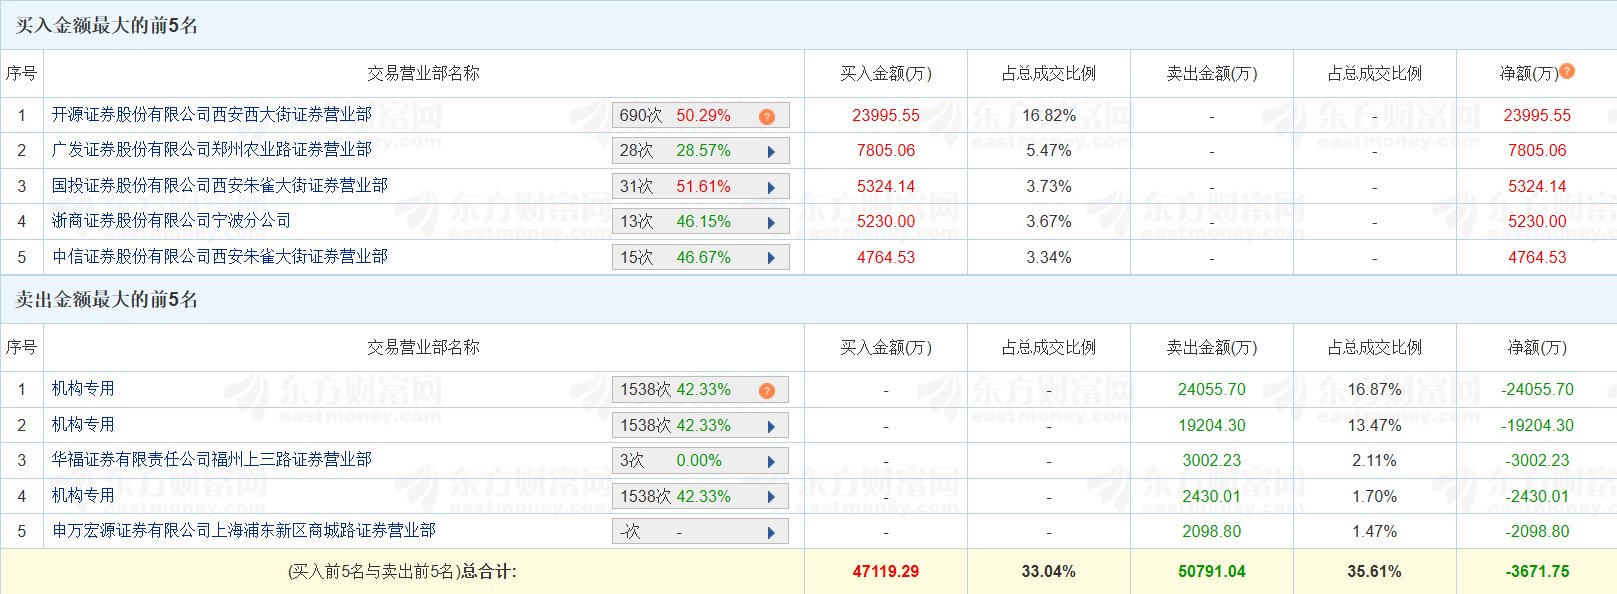
Task: Expand arrow for 国投证券西安朱雀大街 row
Action: 771,188
